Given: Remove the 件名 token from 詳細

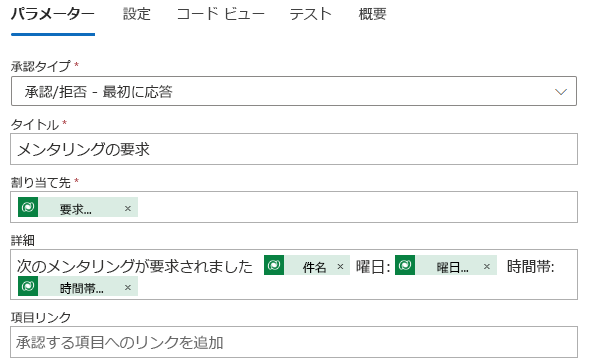Looking at the screenshot, I should pos(340,266).
